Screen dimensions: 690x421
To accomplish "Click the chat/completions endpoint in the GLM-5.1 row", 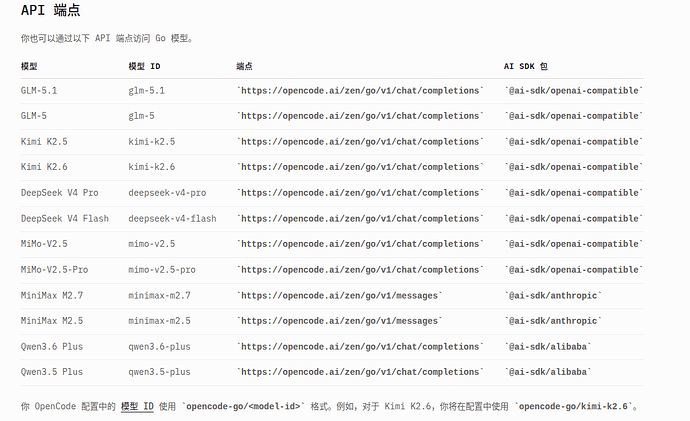I will [x=360, y=91].
